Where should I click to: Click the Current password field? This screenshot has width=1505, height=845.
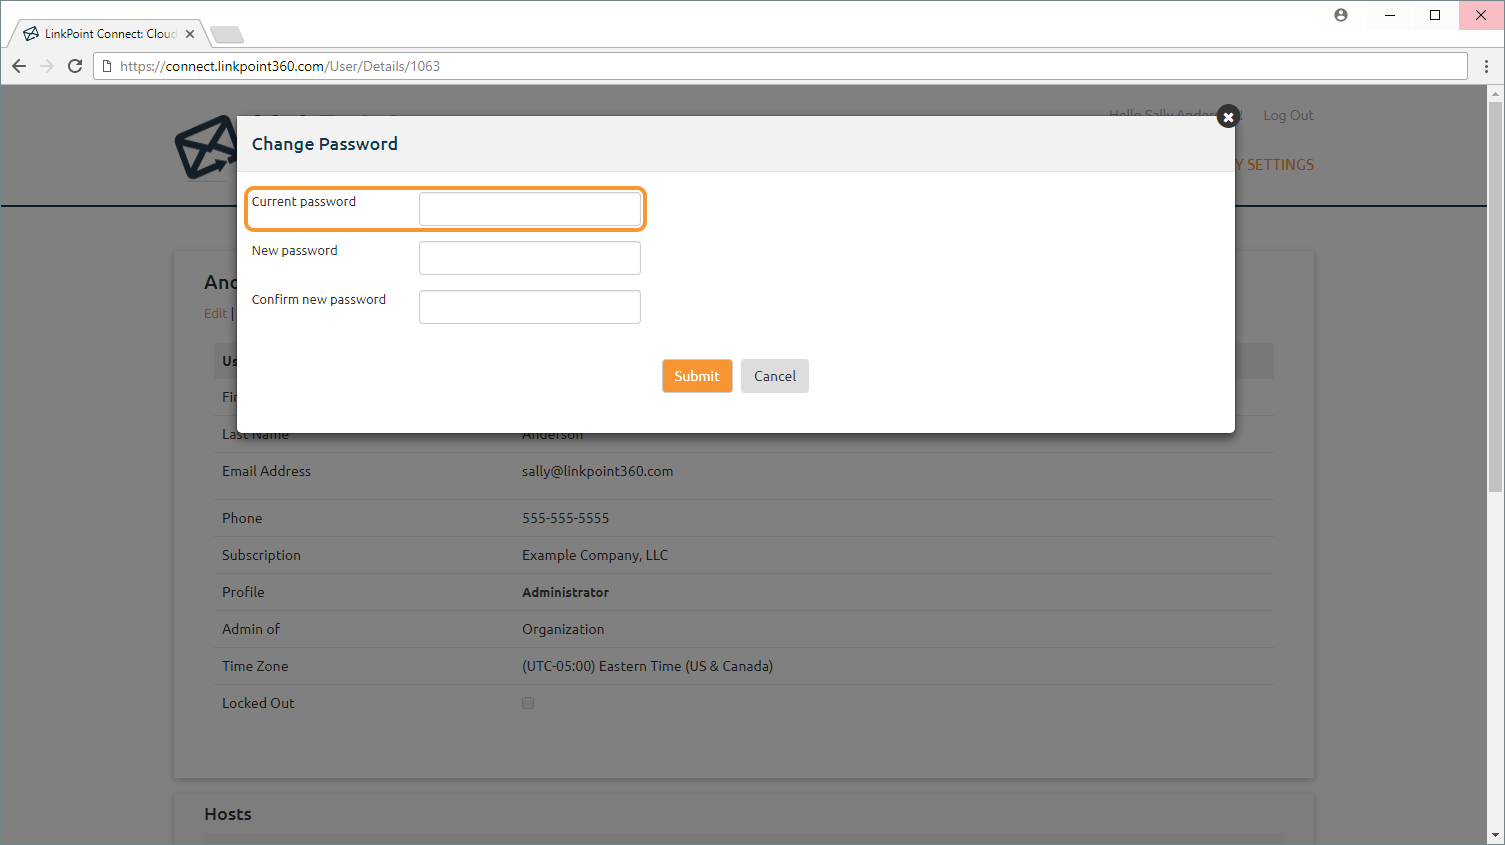tap(529, 209)
